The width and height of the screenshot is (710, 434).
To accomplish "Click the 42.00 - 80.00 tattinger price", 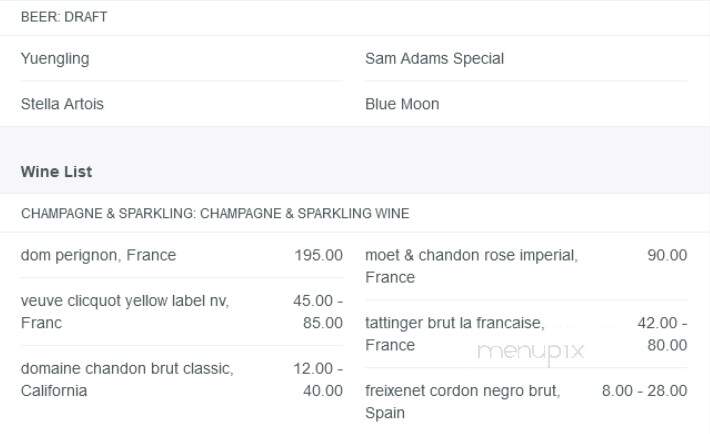I will click(662, 334).
